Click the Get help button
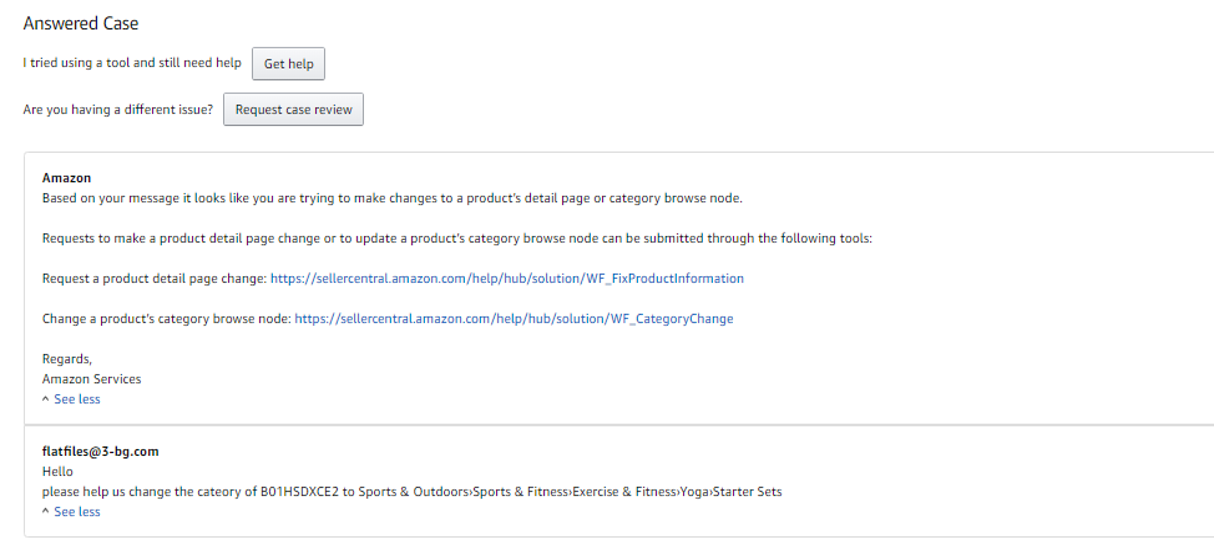1214x548 pixels. click(x=288, y=64)
